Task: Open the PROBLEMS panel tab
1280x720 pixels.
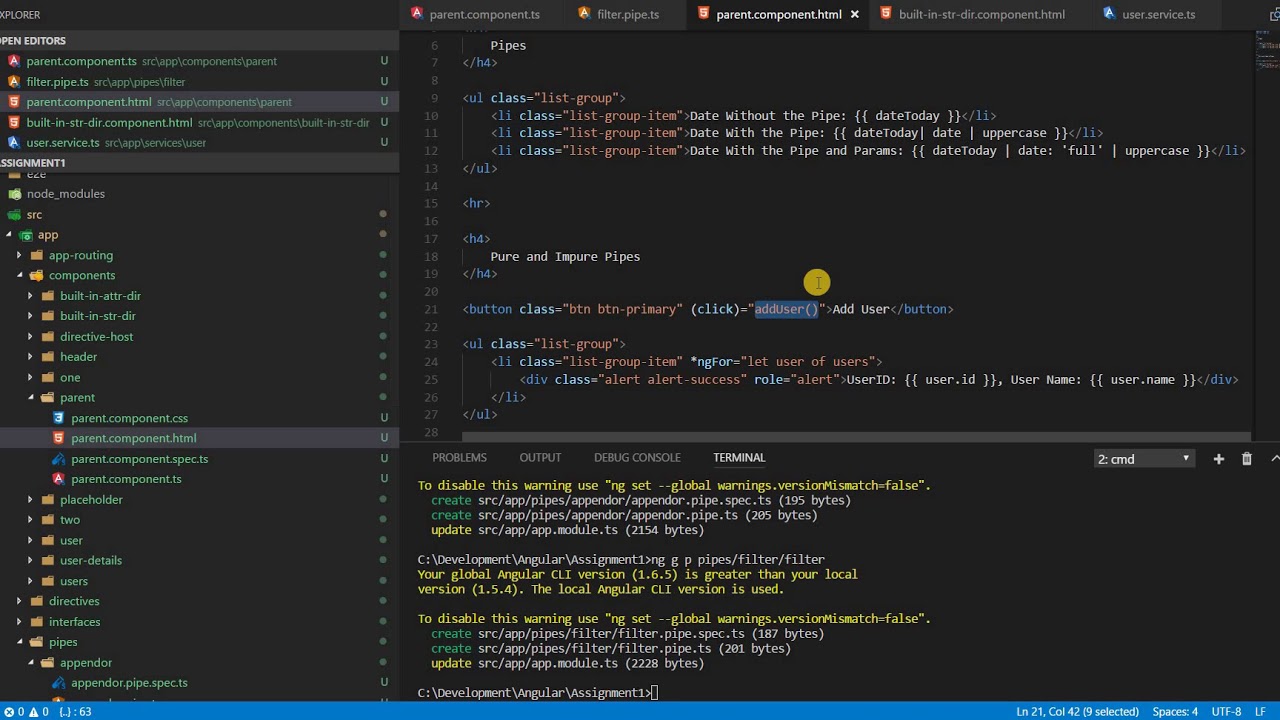Action: tap(459, 457)
